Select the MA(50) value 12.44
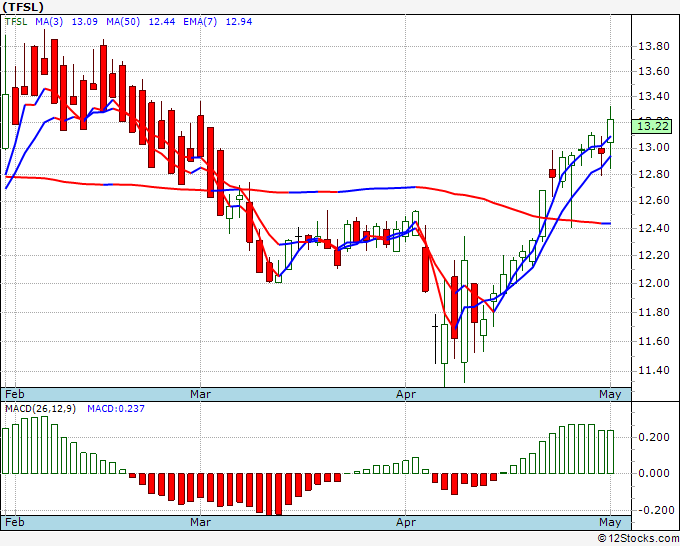Screen dimensions: 680x546 tap(162, 21)
